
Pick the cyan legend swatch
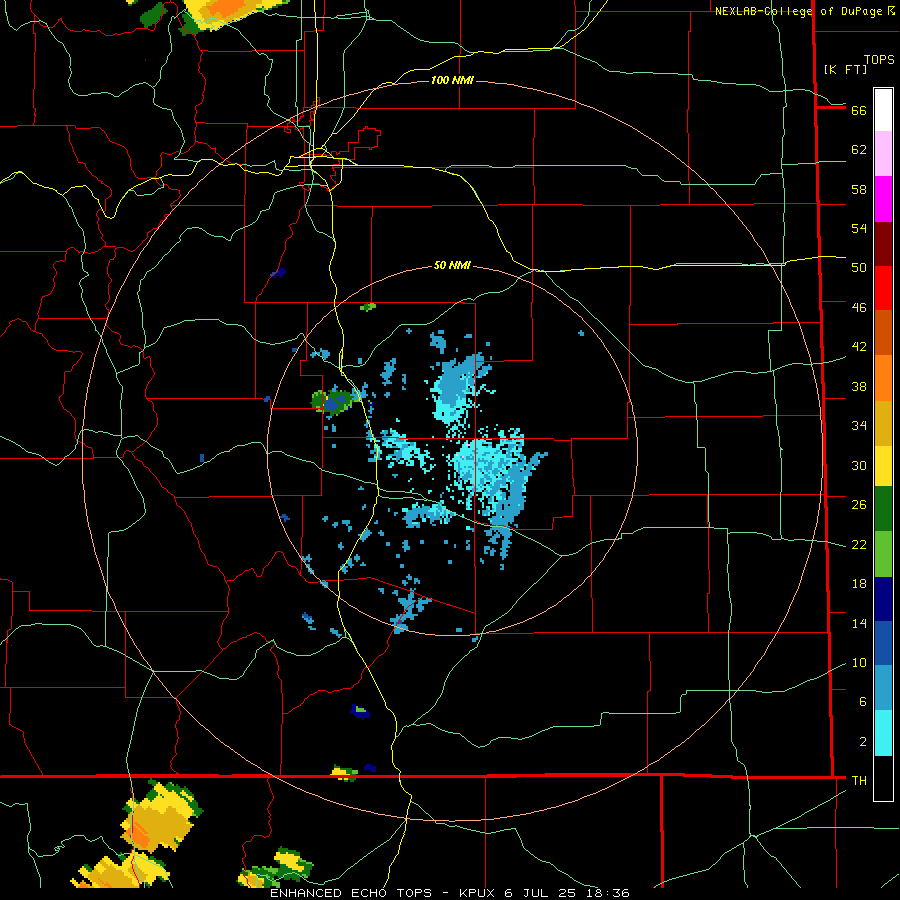click(883, 733)
